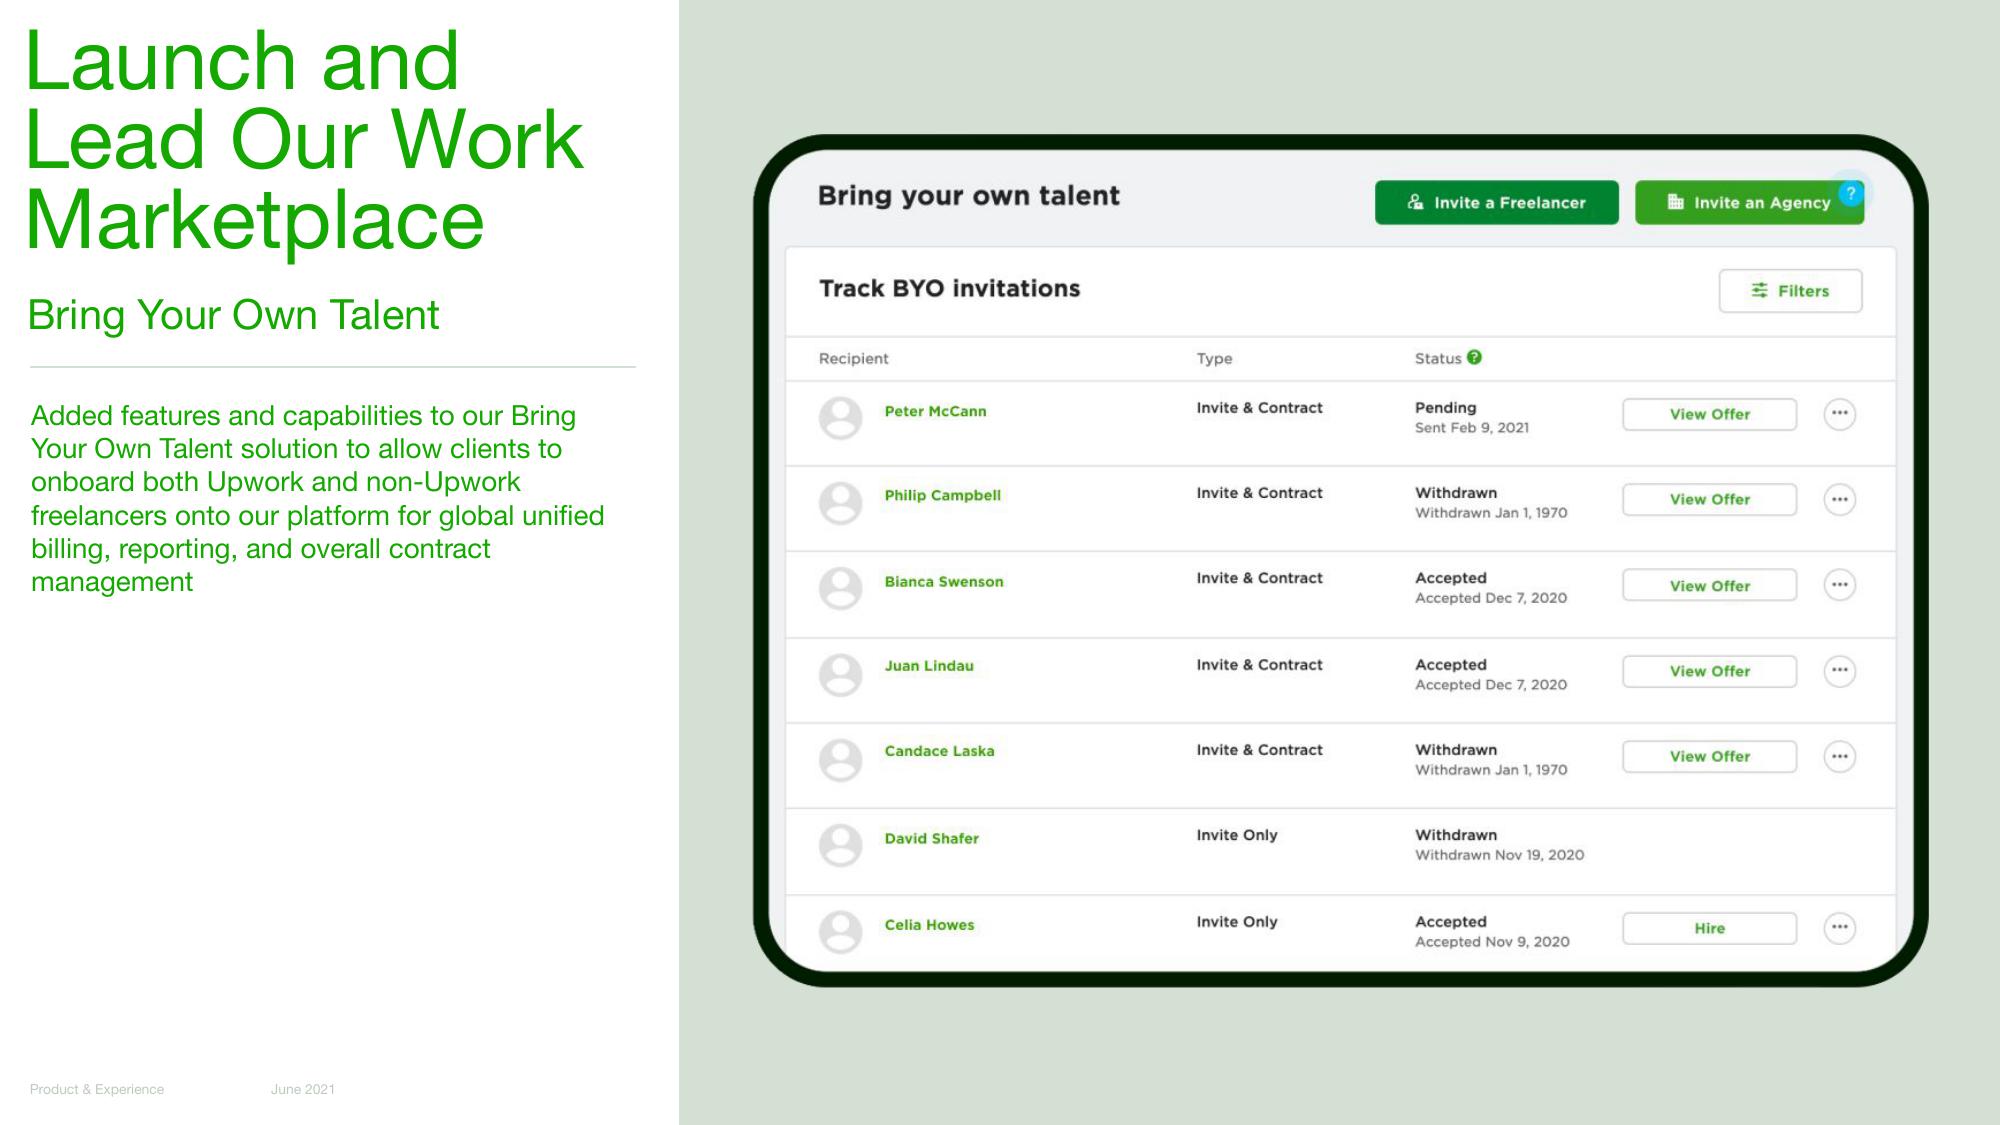Toggle status filter visibility
This screenshot has height=1125, width=2000.
[x=1790, y=291]
